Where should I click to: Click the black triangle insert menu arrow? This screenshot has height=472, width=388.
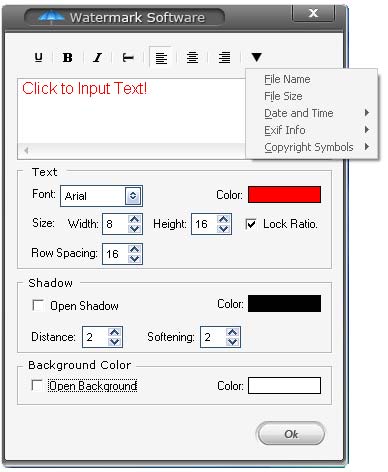tap(256, 57)
